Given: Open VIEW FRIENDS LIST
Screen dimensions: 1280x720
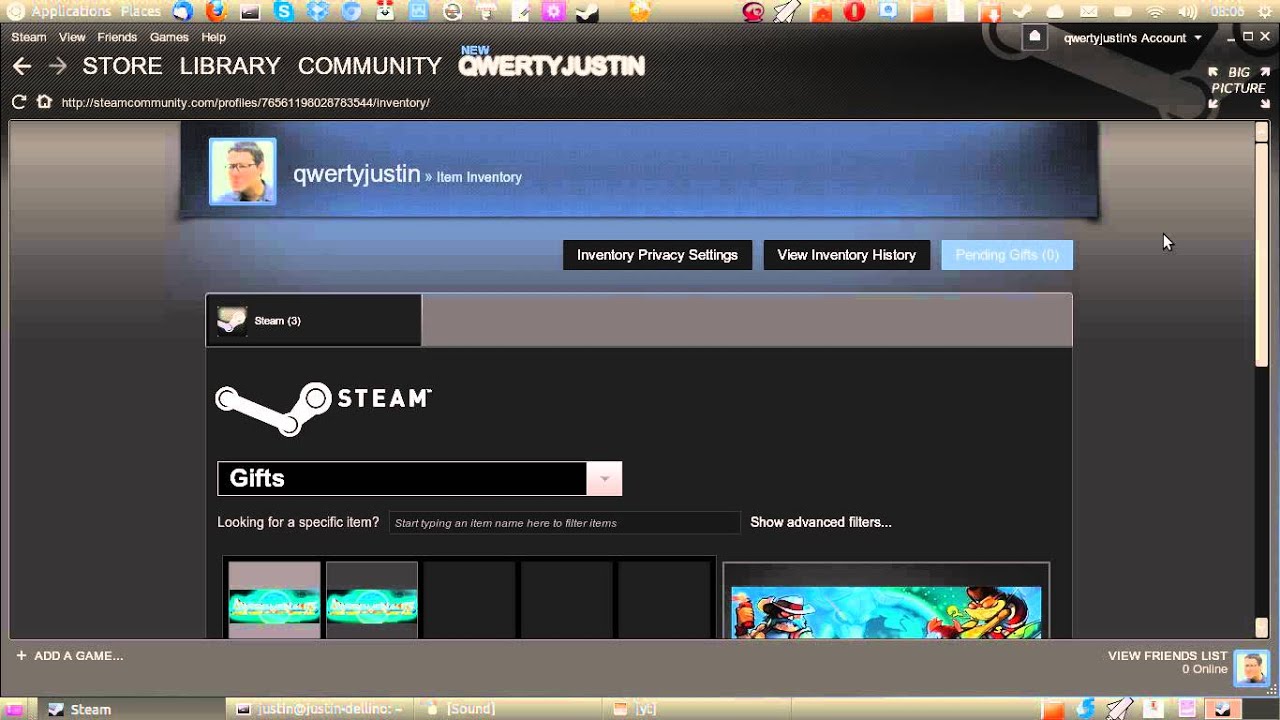Looking at the screenshot, I should (1167, 656).
